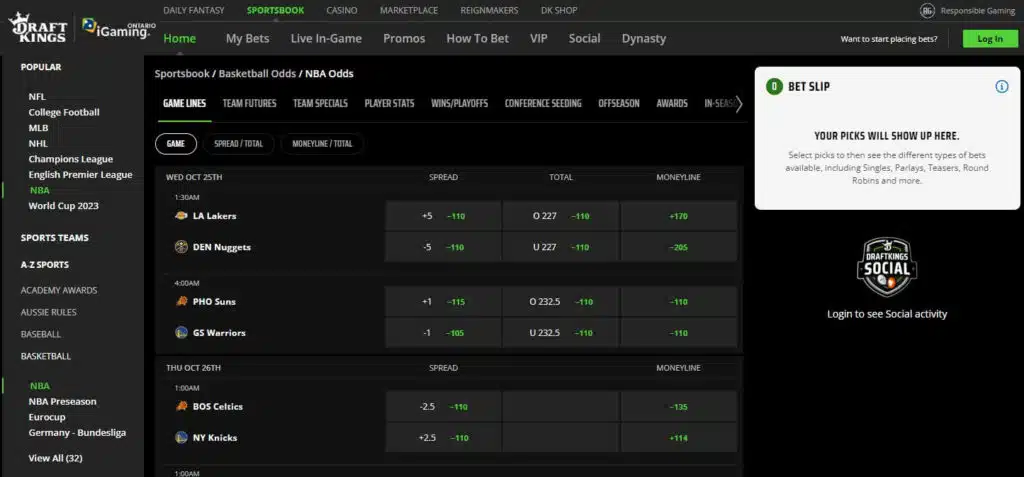
Task: Select the Spread / Total filter pill
Action: coord(238,144)
